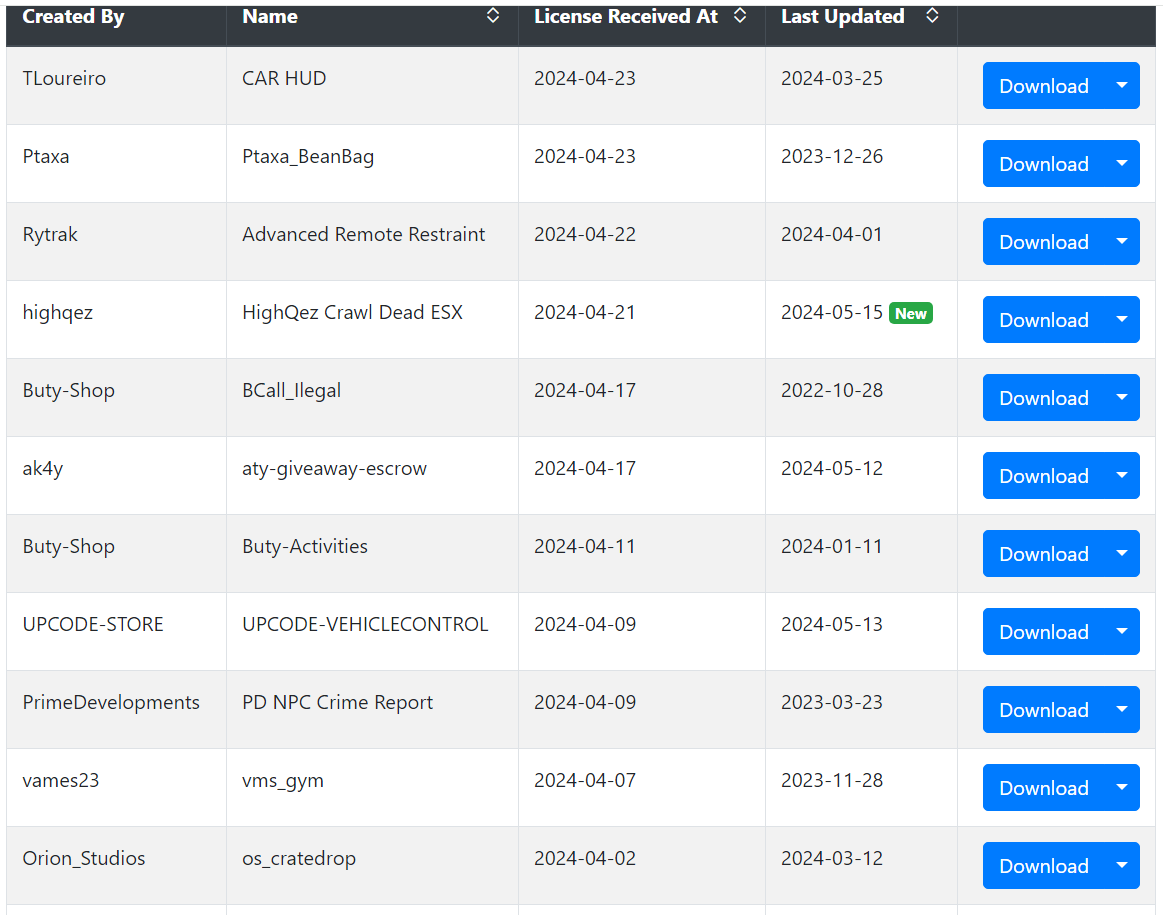Click Last Updated header text
Viewport: 1163px width, 915px height.
coord(843,16)
